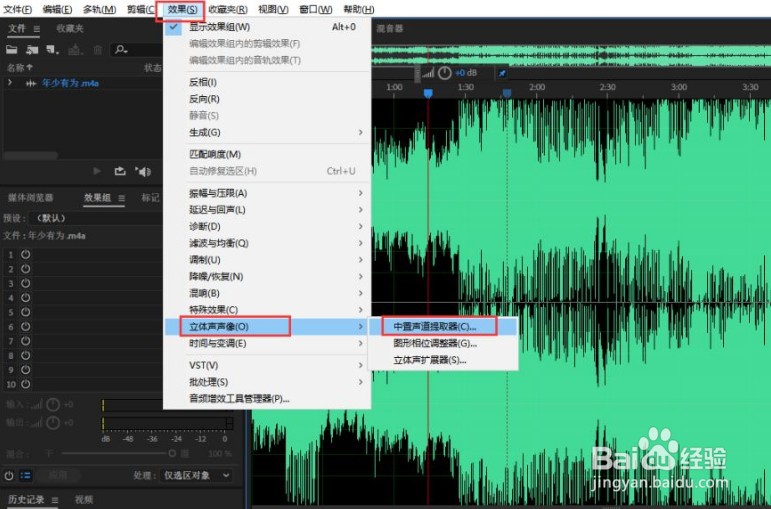
Task: Click the mix 干/湿 slider handle
Action: point(172,453)
